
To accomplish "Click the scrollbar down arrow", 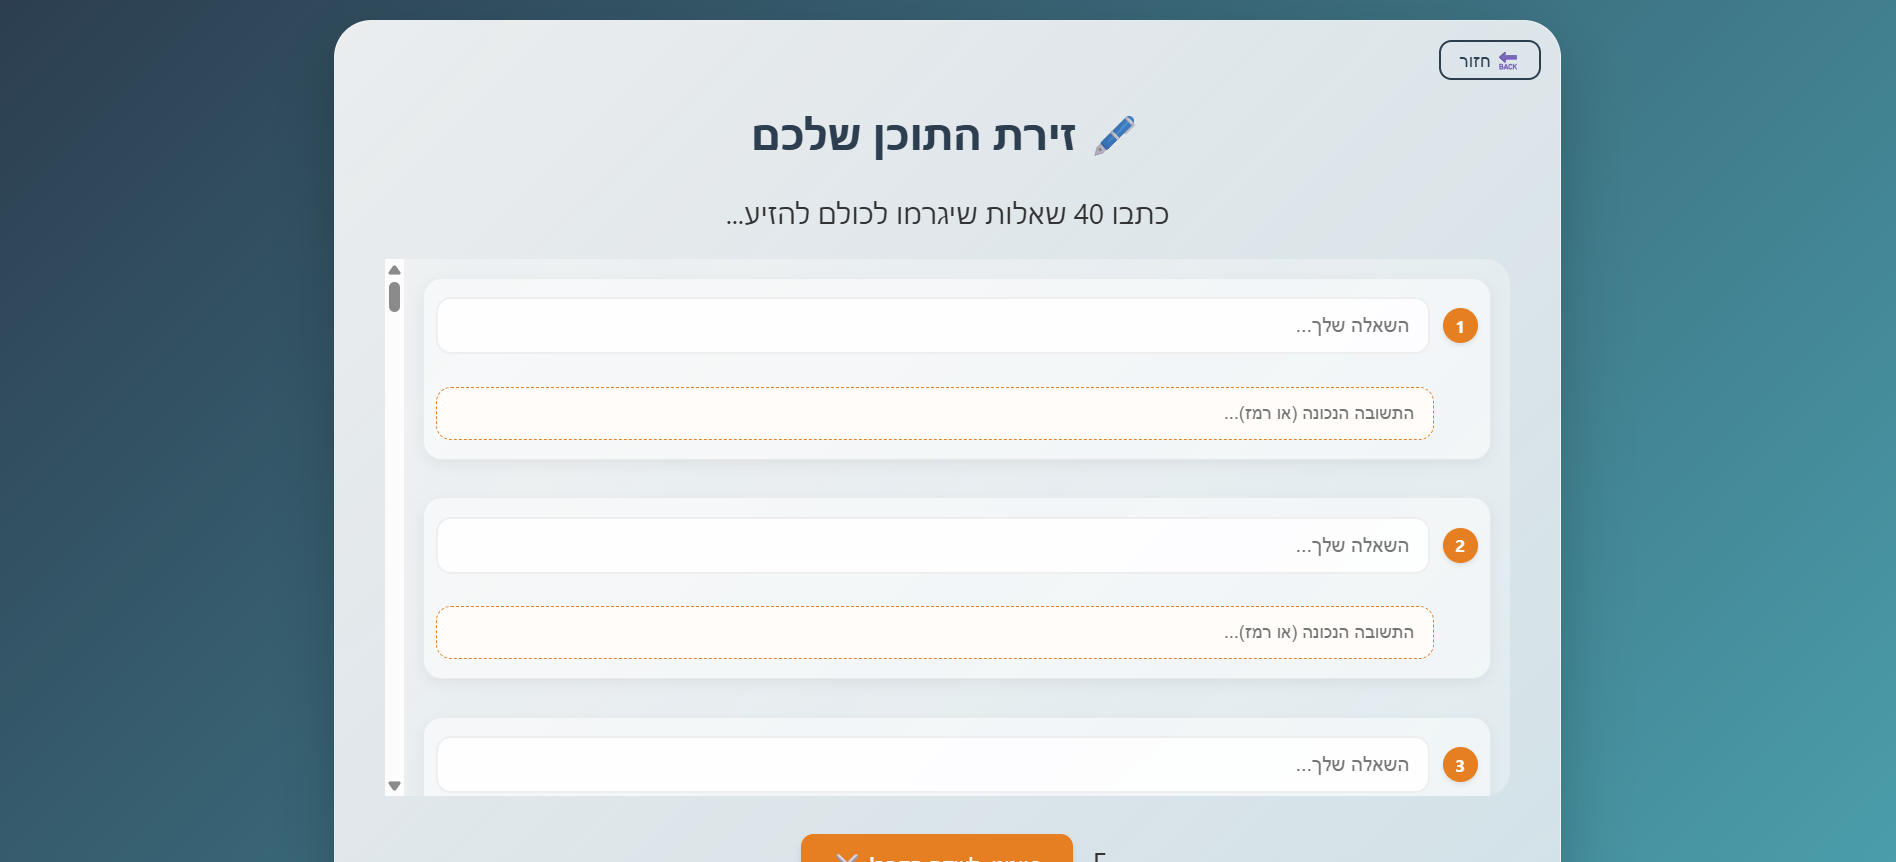I will (394, 786).
